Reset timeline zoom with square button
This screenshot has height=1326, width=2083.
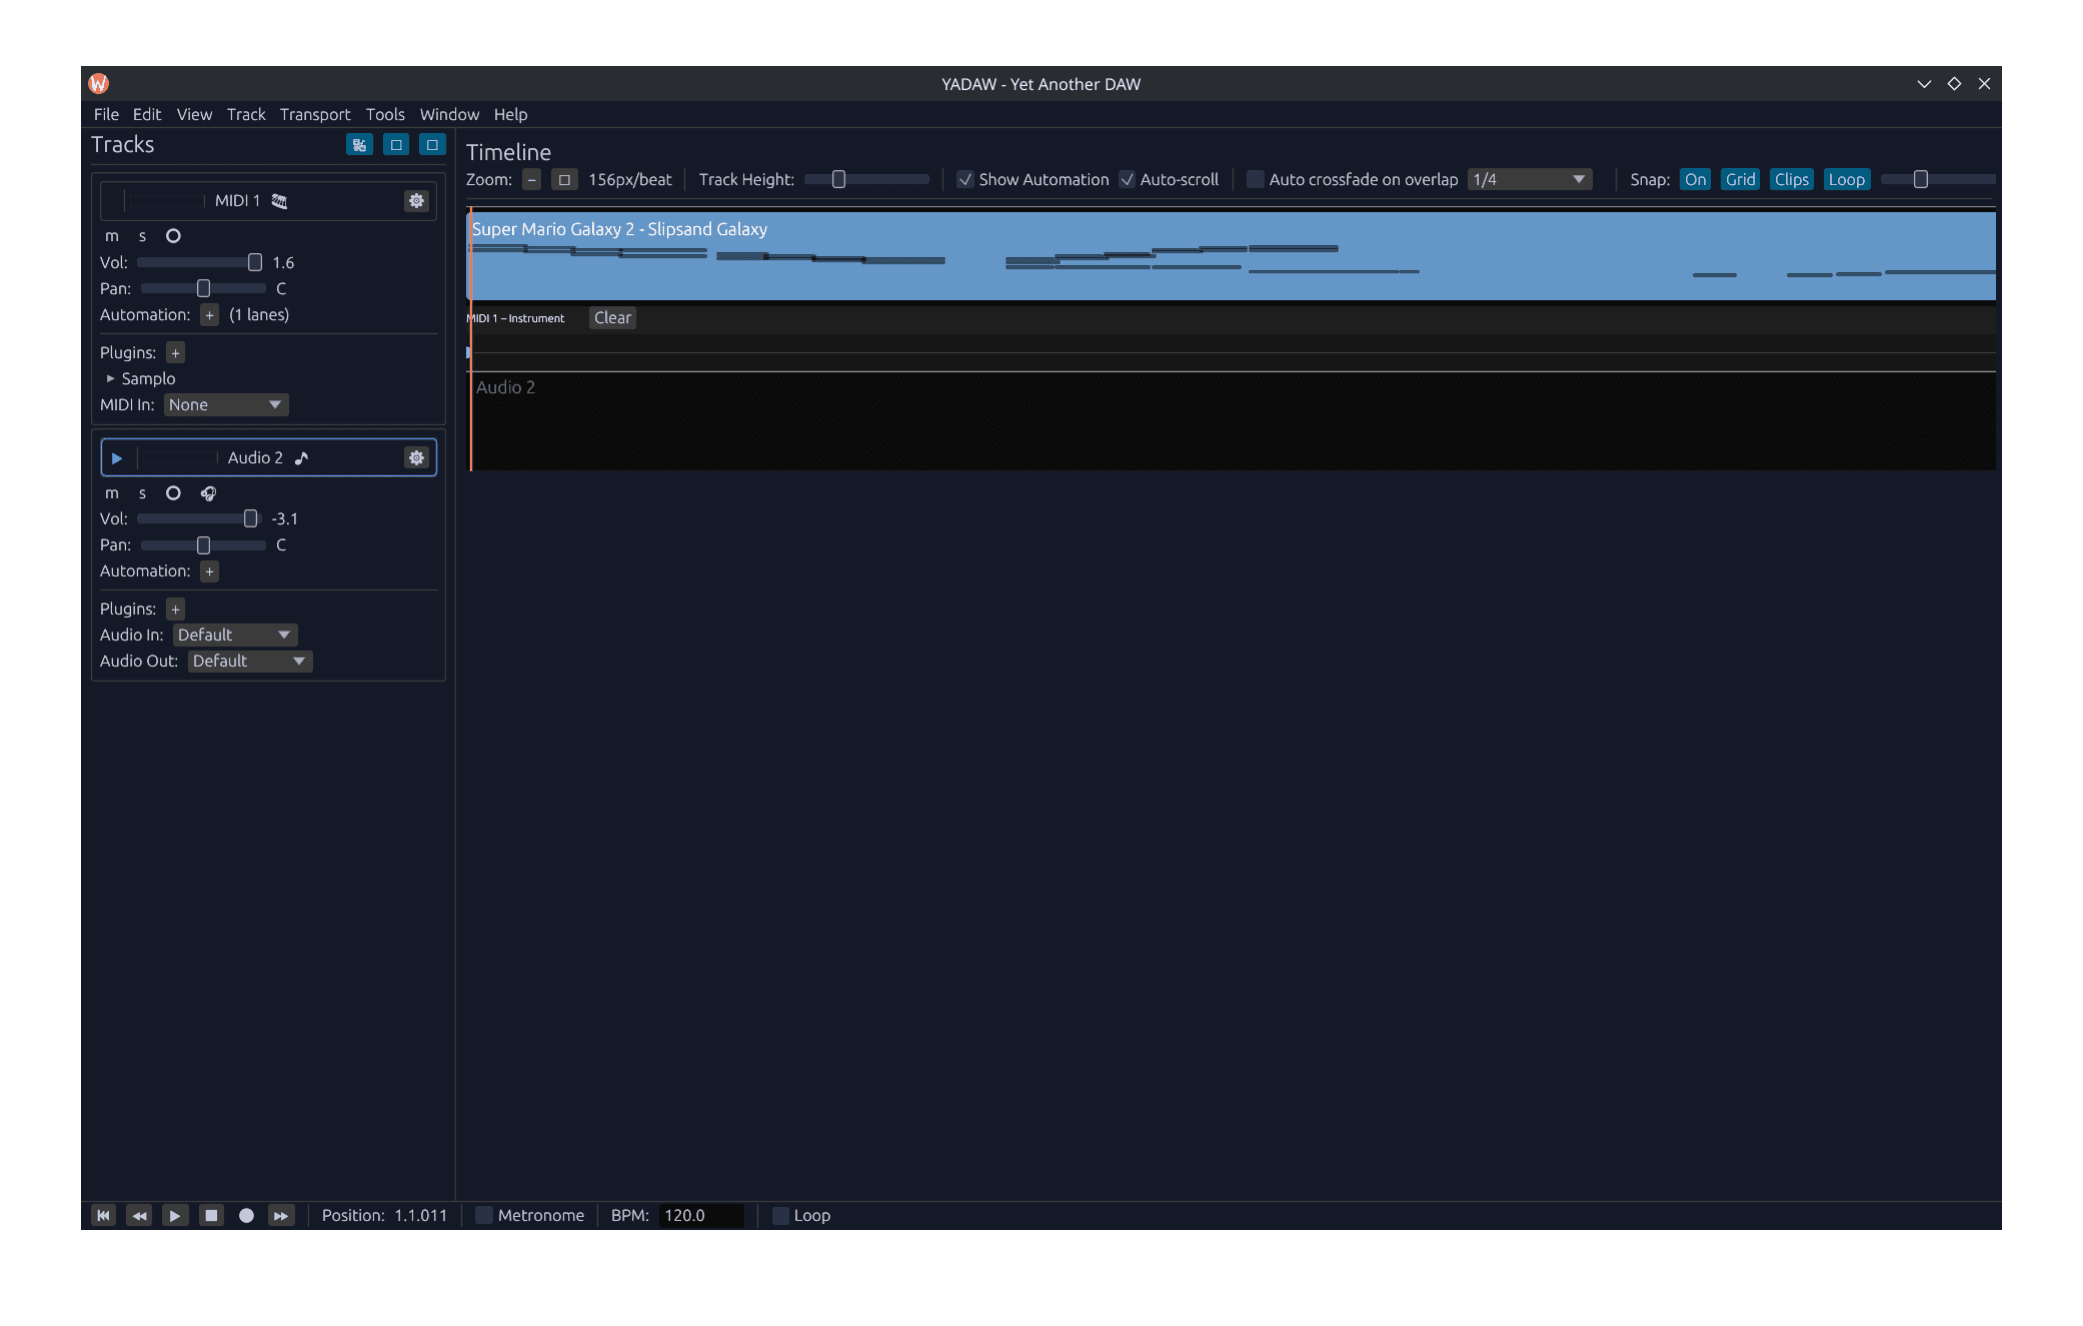coord(564,180)
